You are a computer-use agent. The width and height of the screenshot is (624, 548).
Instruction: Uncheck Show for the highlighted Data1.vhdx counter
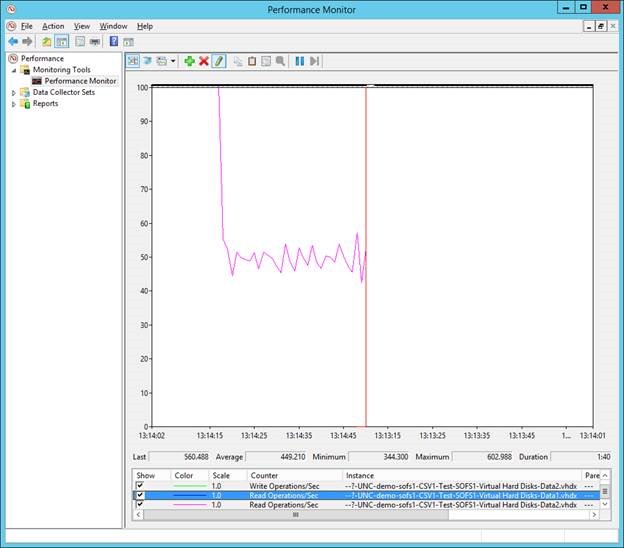point(140,495)
